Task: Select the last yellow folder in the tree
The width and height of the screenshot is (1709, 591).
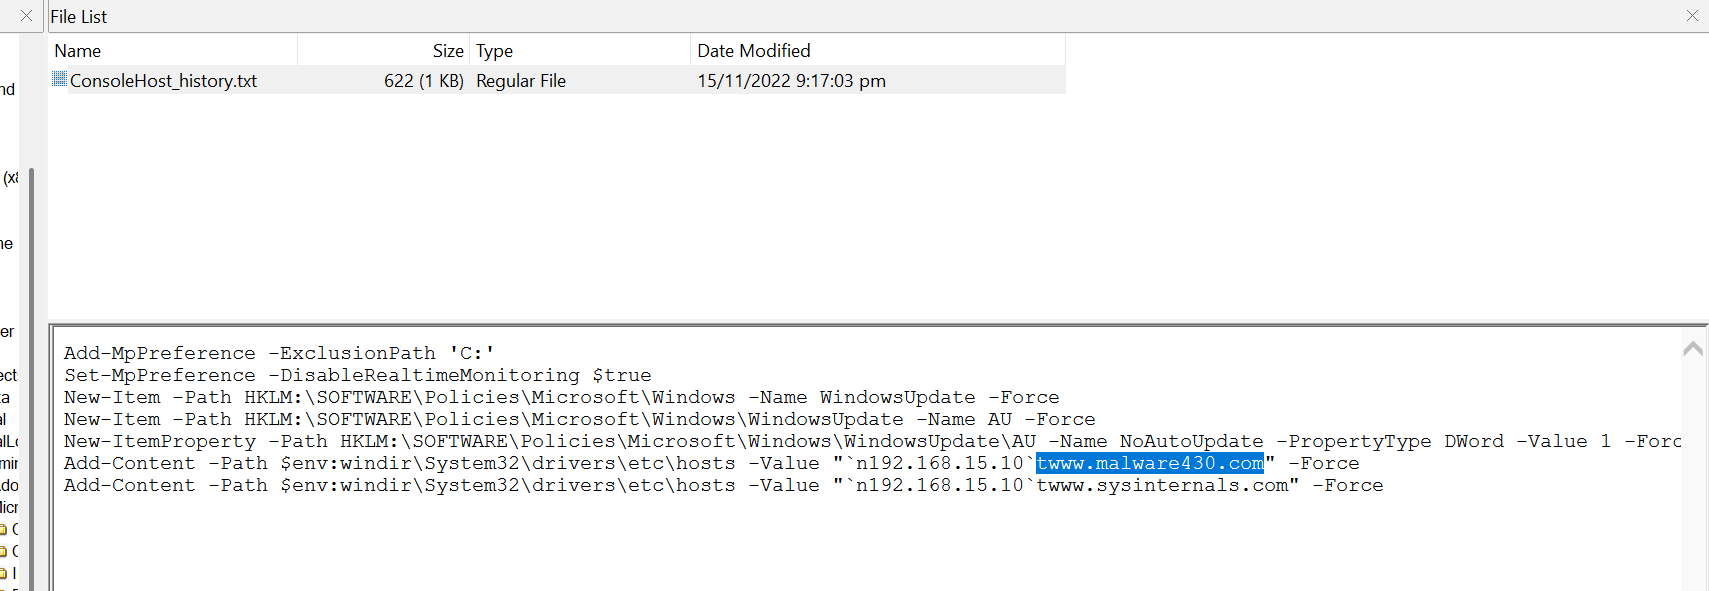Action: click(4, 573)
